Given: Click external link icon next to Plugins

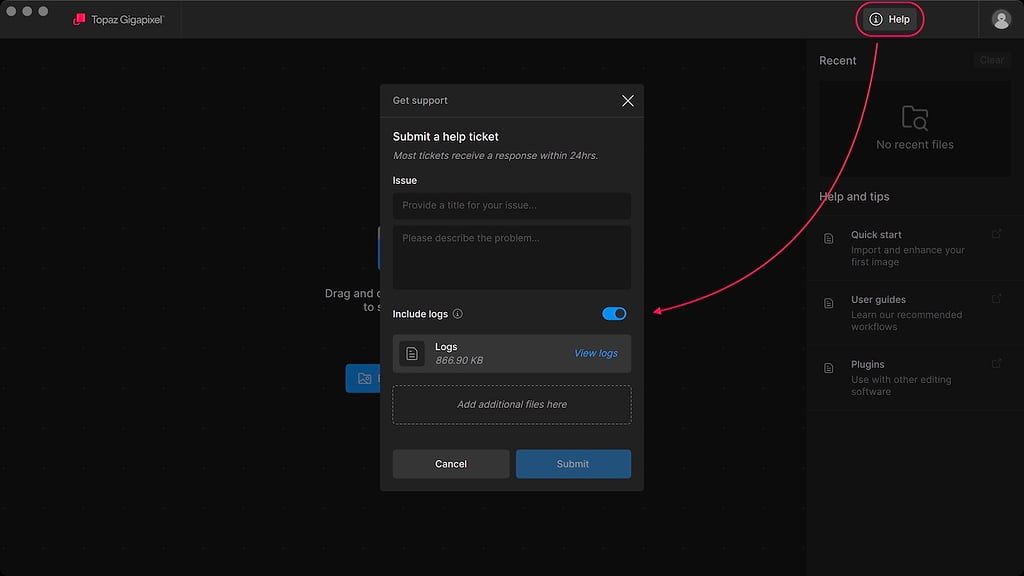Looking at the screenshot, I should click(996, 364).
